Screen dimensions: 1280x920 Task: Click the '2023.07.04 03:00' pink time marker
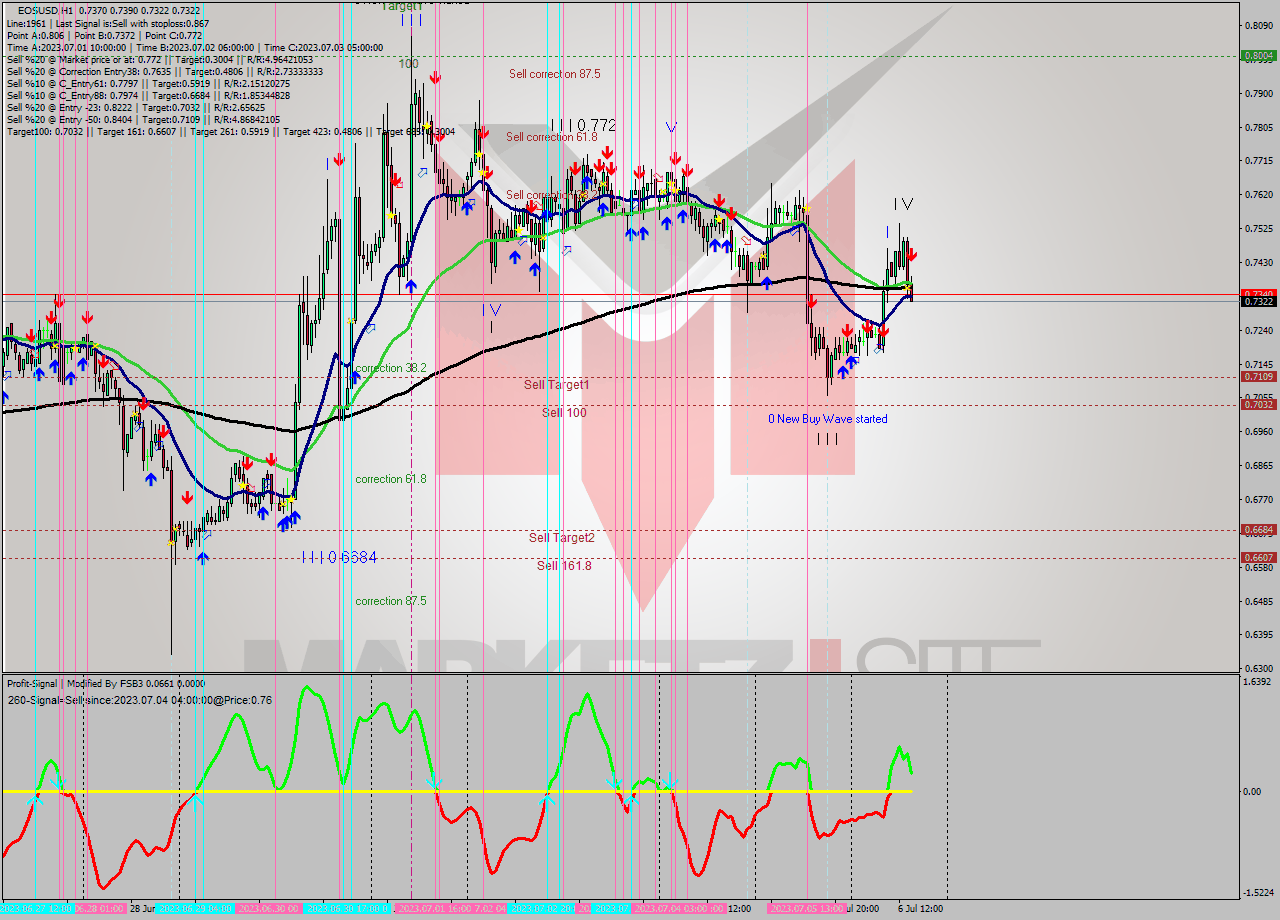coord(679,909)
